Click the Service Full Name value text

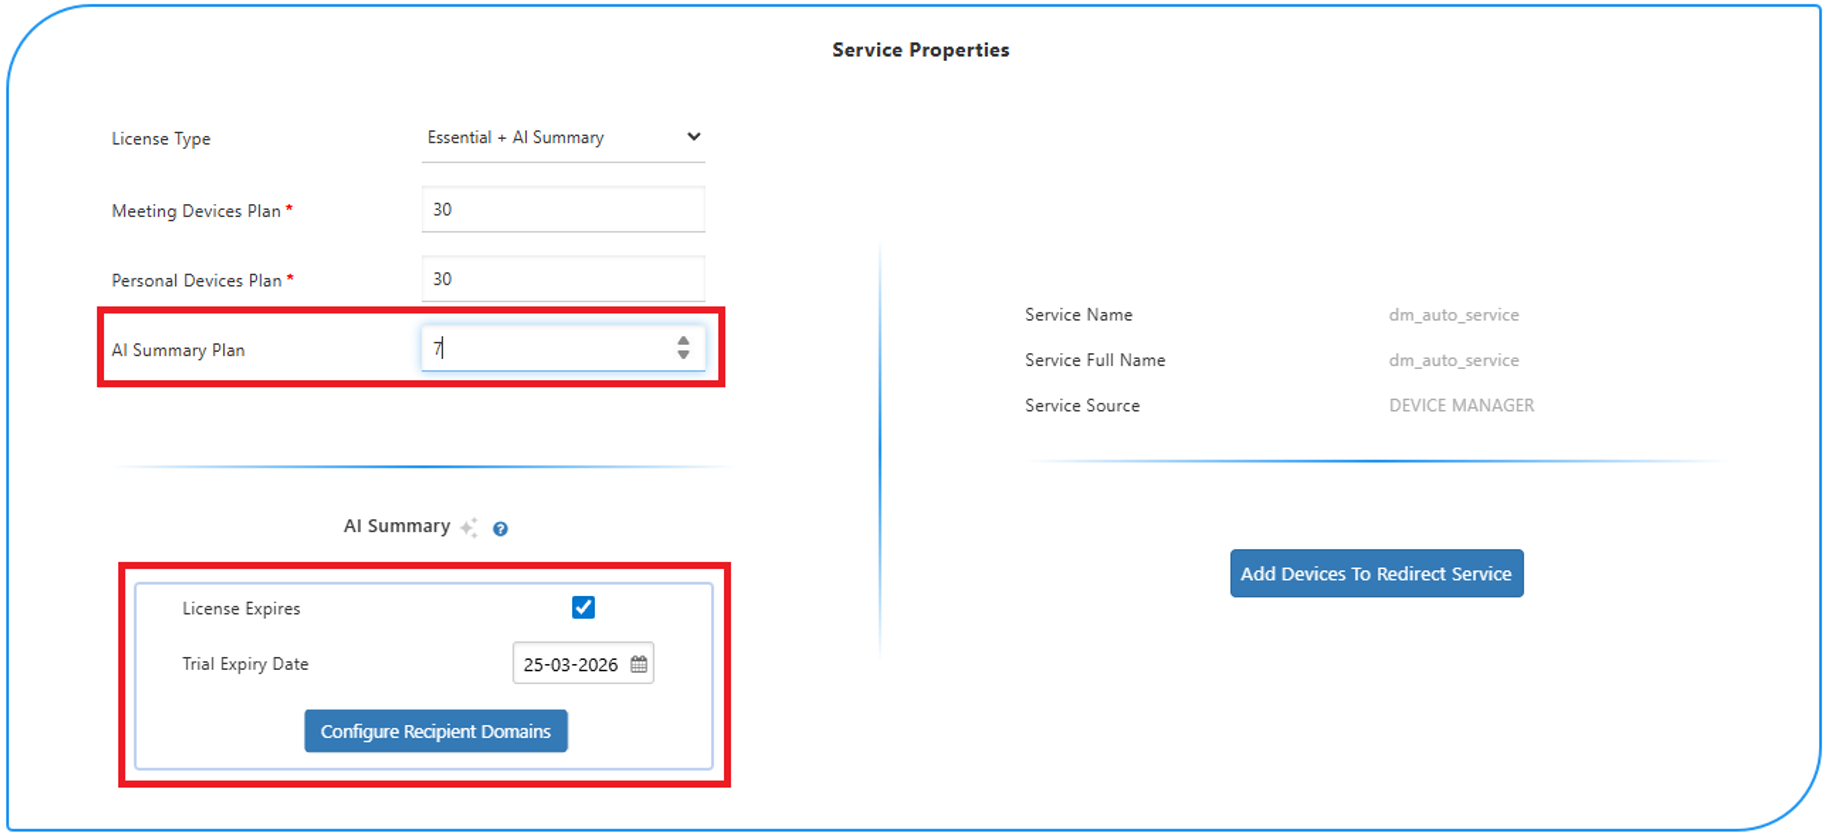coord(1453,360)
